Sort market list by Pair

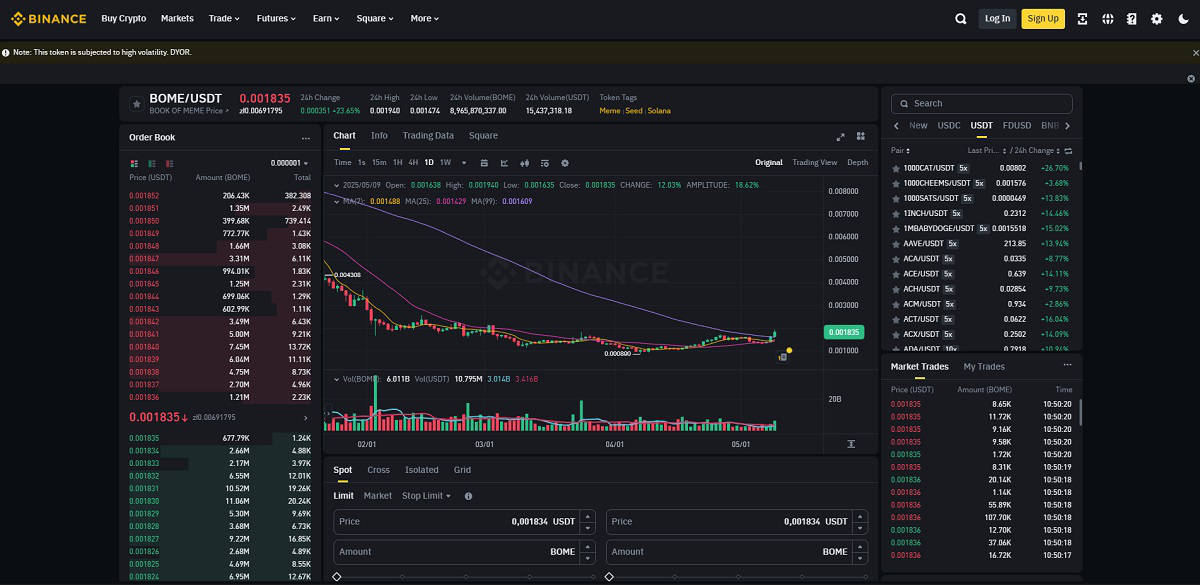pyautogui.click(x=900, y=151)
